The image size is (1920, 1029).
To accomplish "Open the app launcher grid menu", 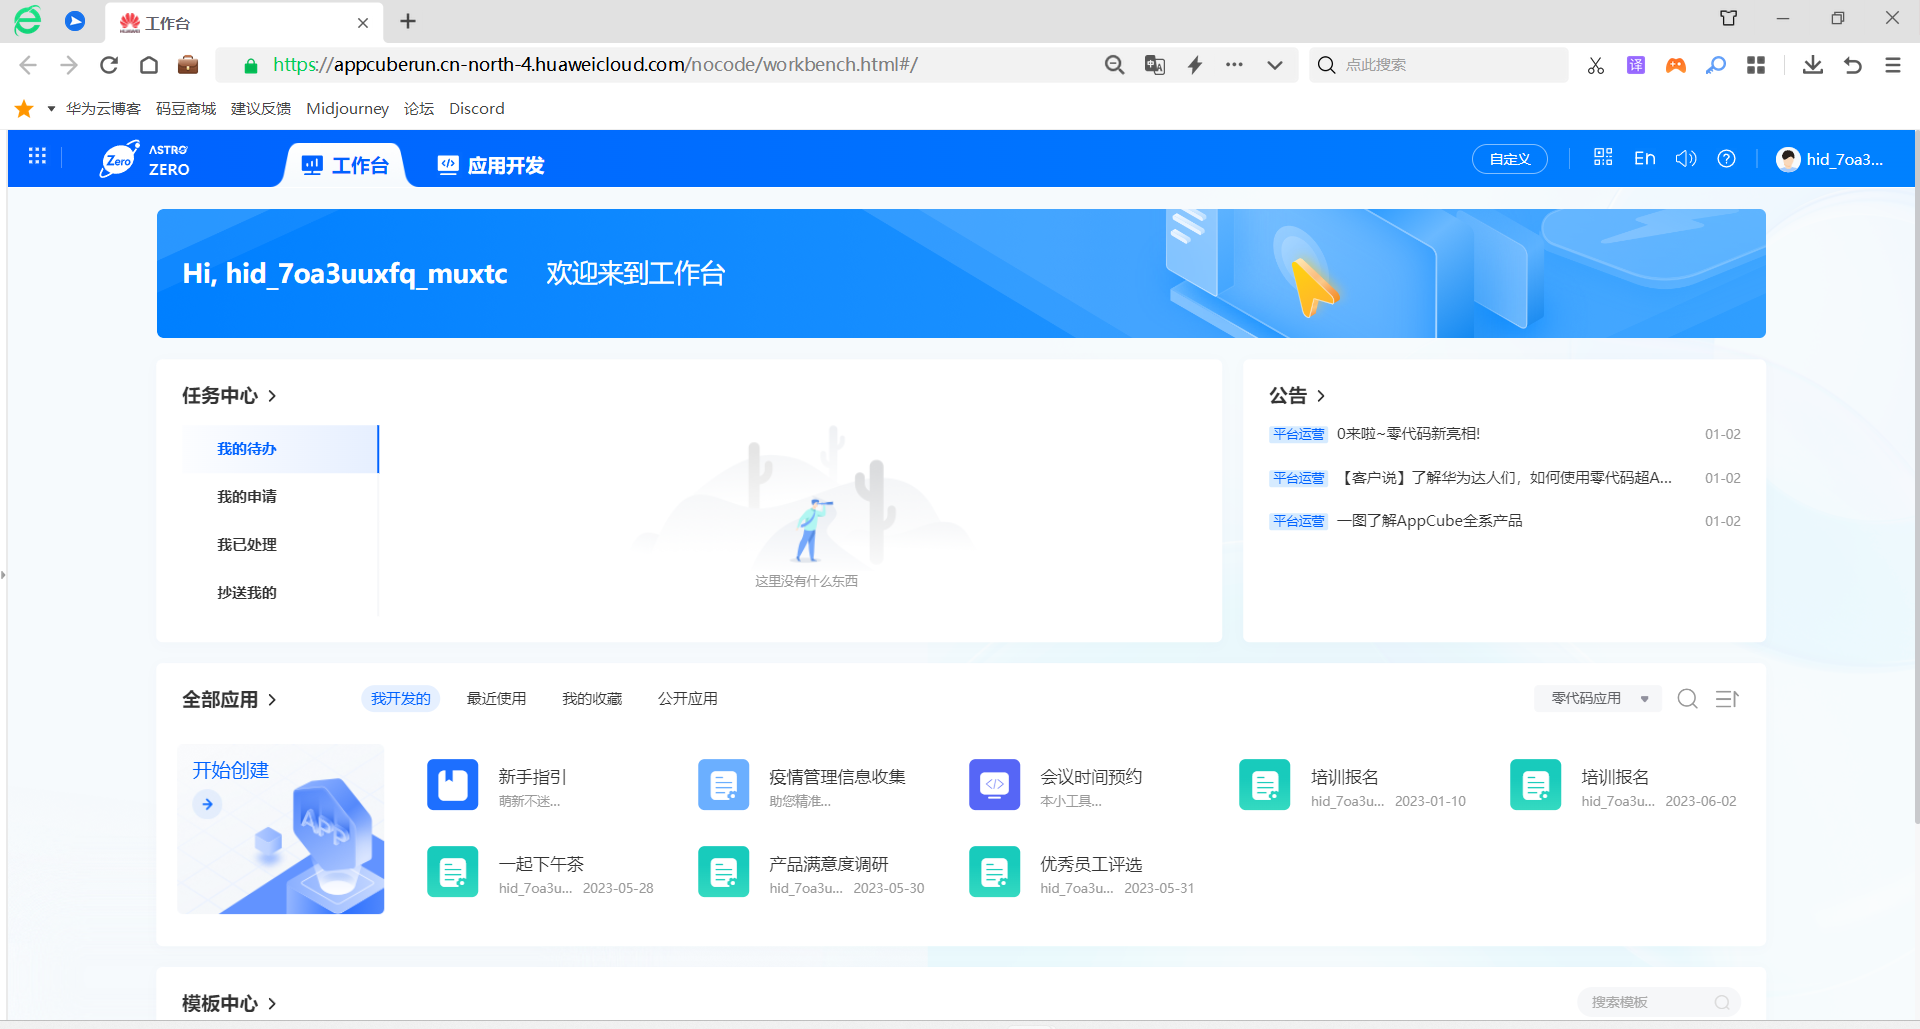I will (37, 156).
